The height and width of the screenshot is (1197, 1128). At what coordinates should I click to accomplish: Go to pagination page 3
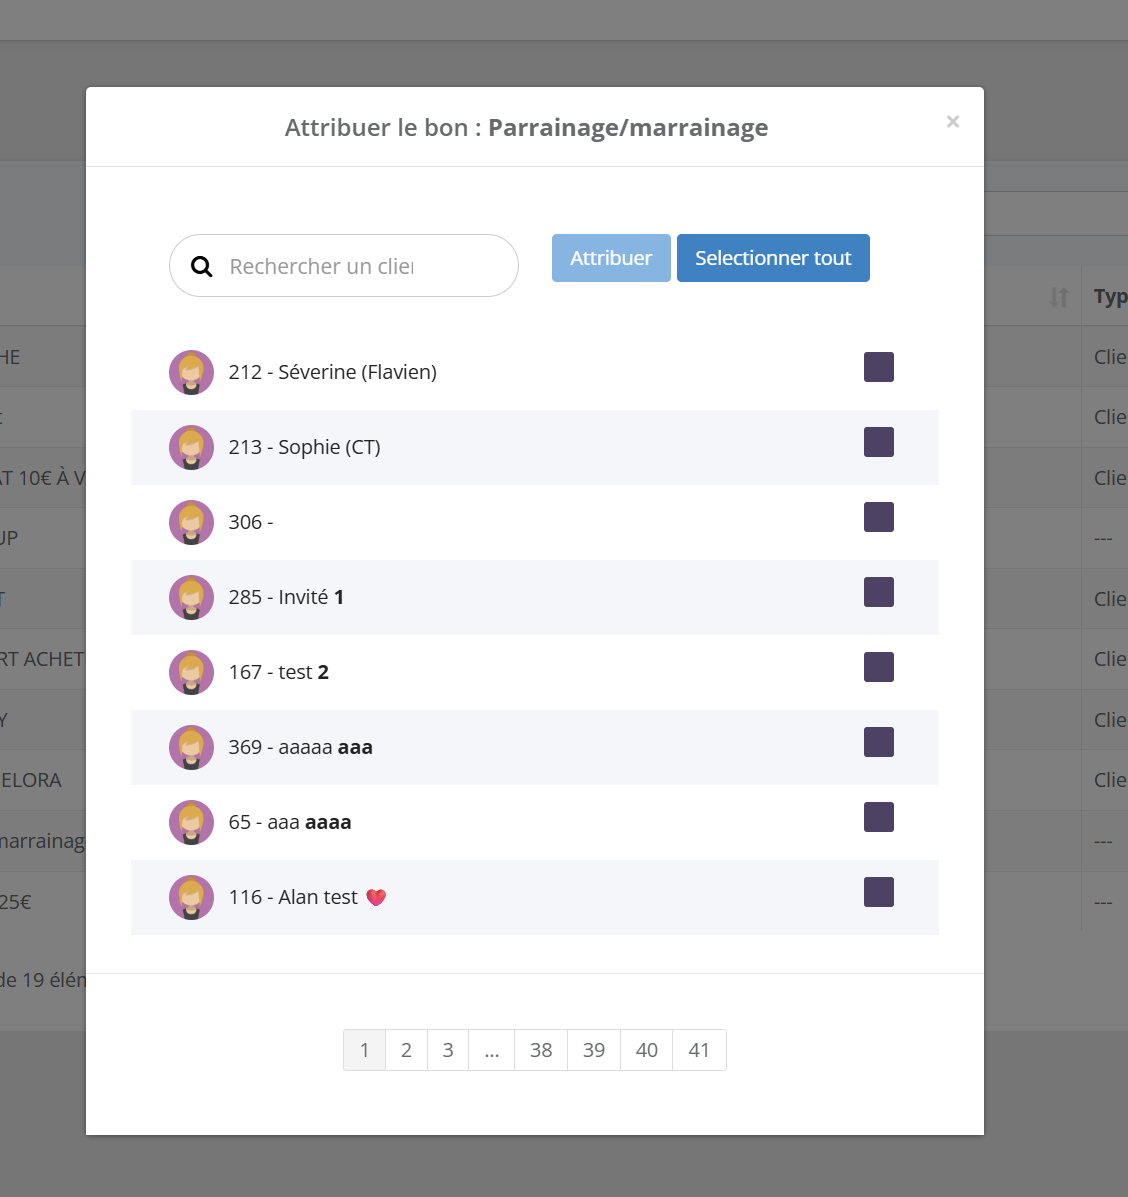[448, 1050]
